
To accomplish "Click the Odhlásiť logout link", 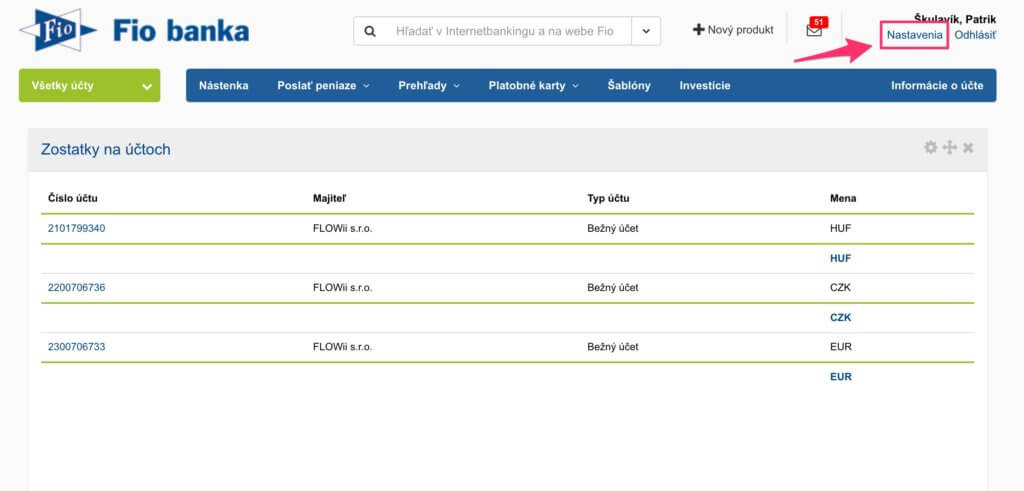I will [975, 35].
